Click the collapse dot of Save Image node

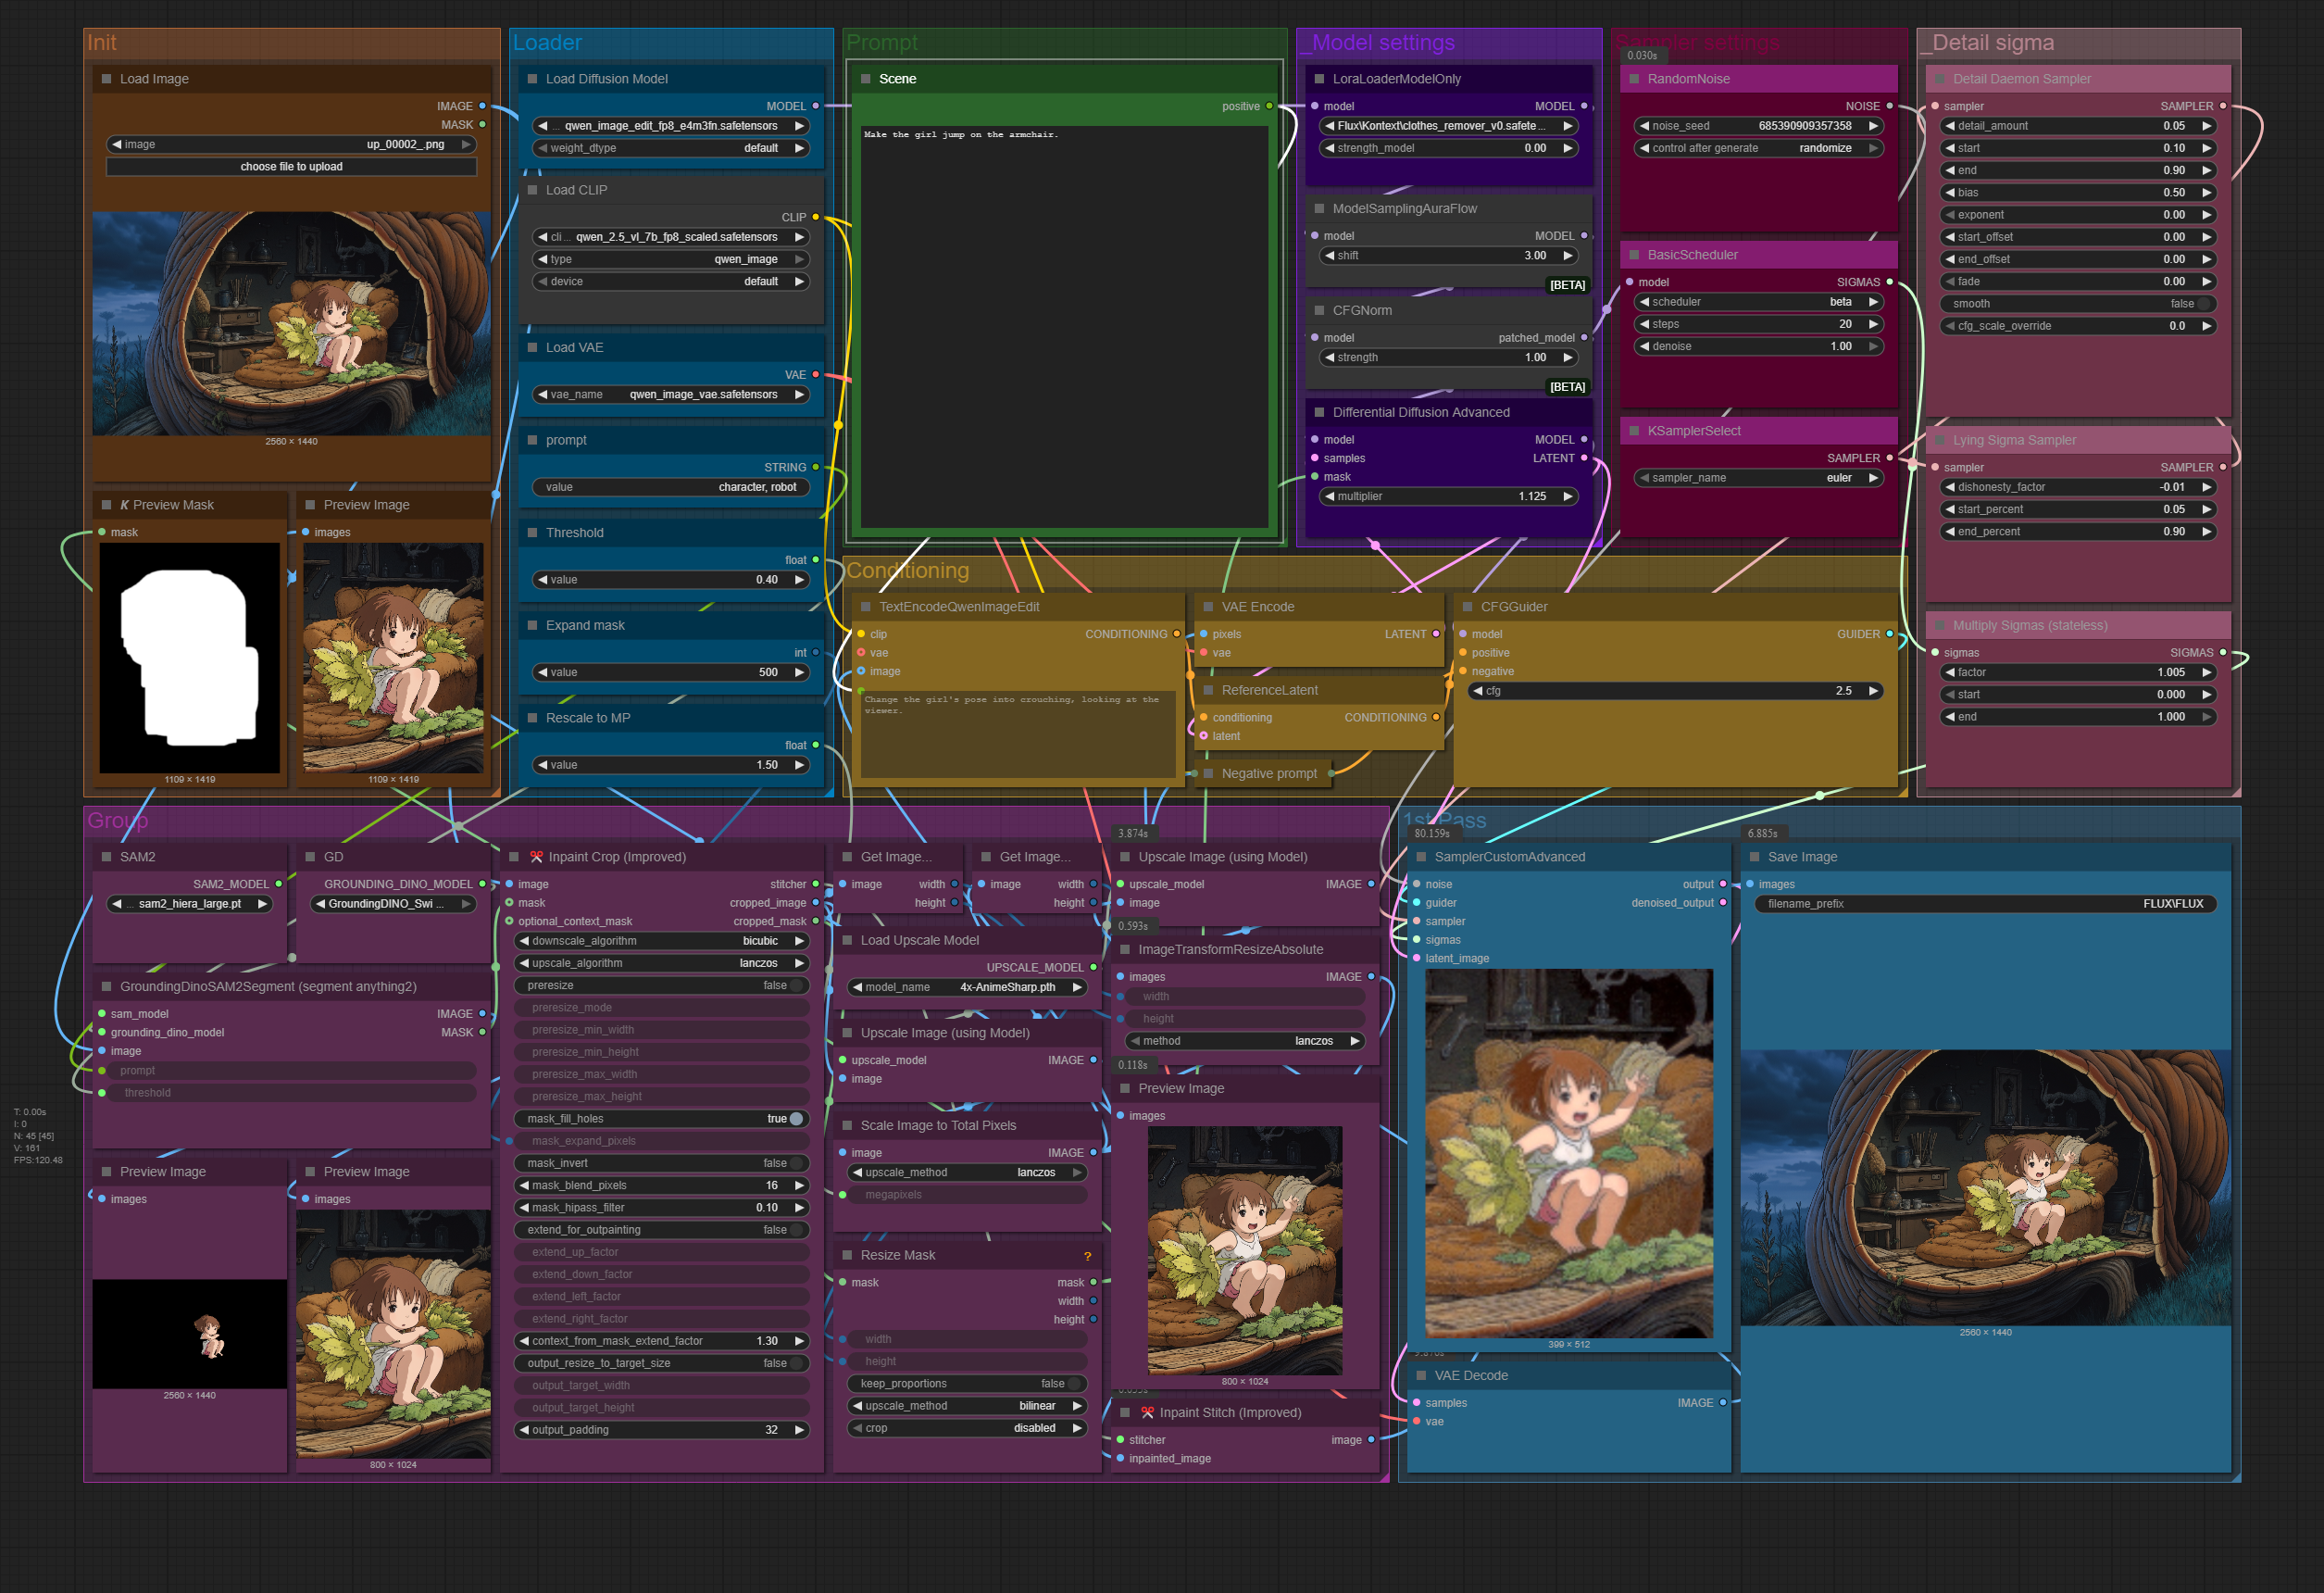point(1754,857)
